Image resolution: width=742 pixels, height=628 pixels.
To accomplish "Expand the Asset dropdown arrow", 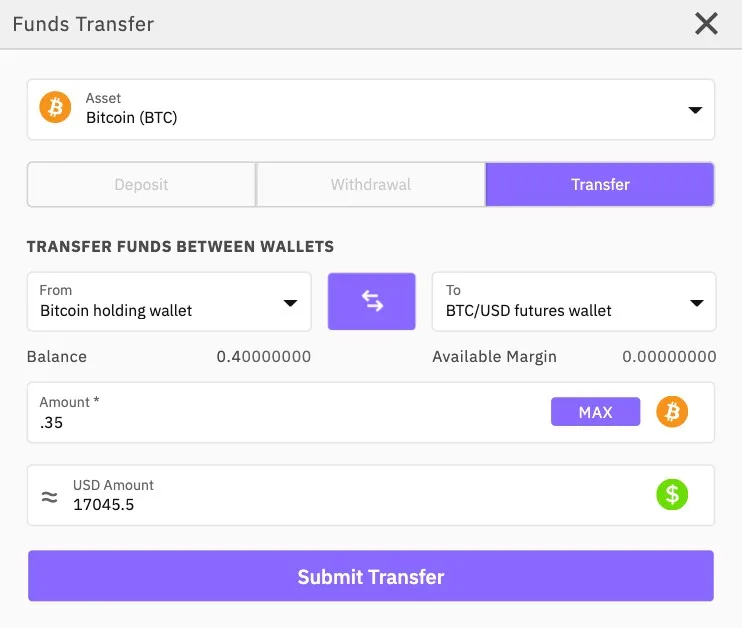I will tap(695, 110).
